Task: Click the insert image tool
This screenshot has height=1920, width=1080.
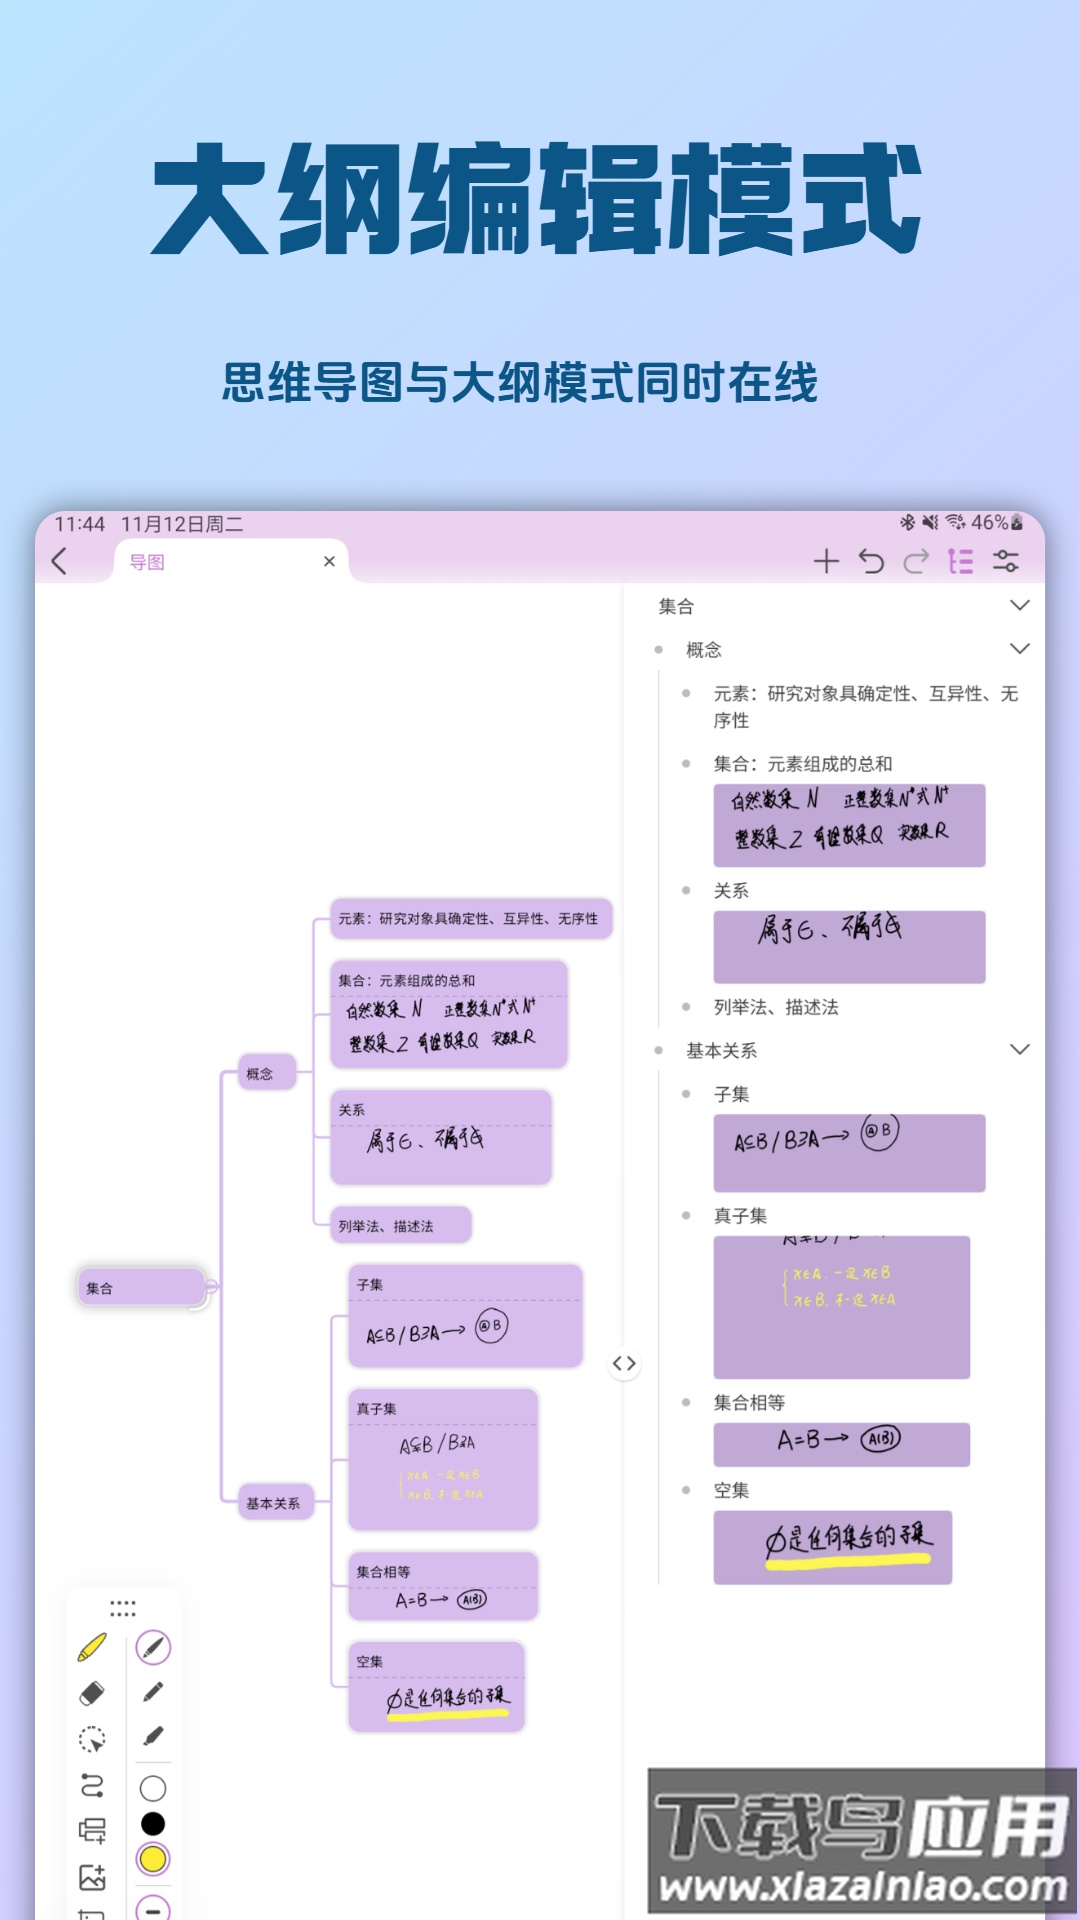Action: pos(92,1877)
